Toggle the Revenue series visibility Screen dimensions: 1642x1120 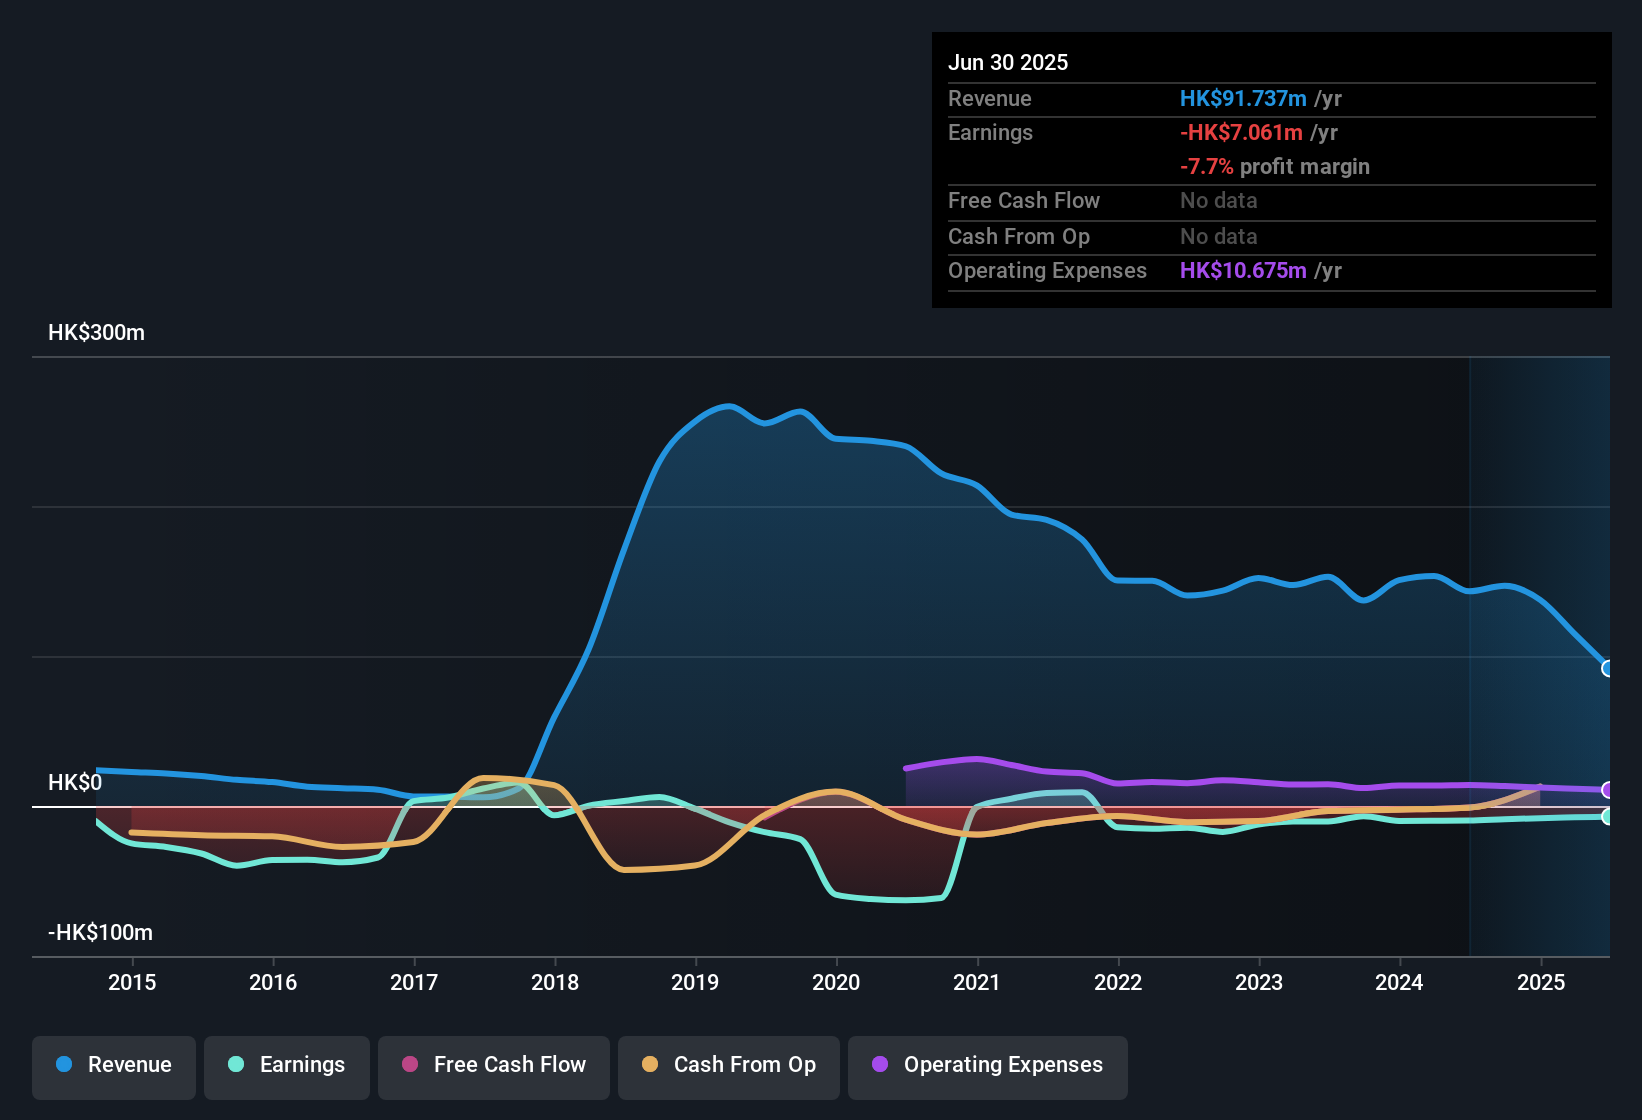point(113,1065)
